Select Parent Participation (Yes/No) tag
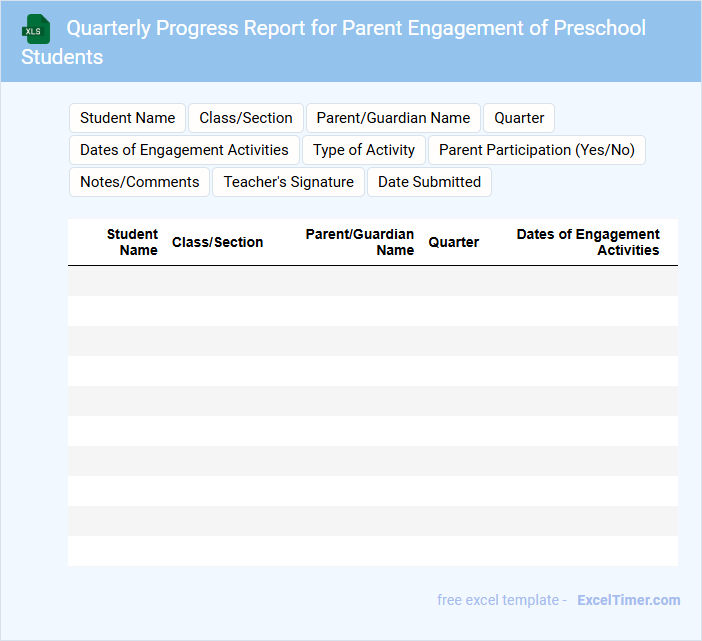Screen dimensions: 702x641 tap(537, 150)
